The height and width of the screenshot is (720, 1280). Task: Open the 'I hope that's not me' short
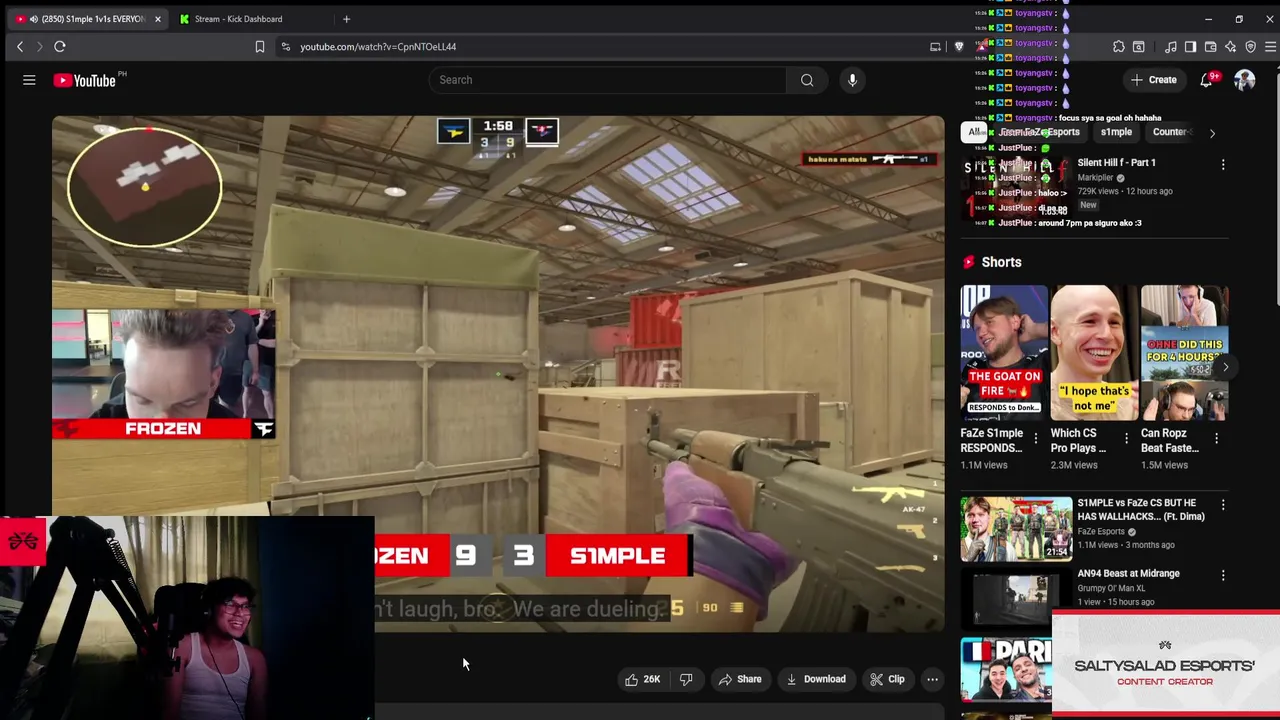point(1094,353)
